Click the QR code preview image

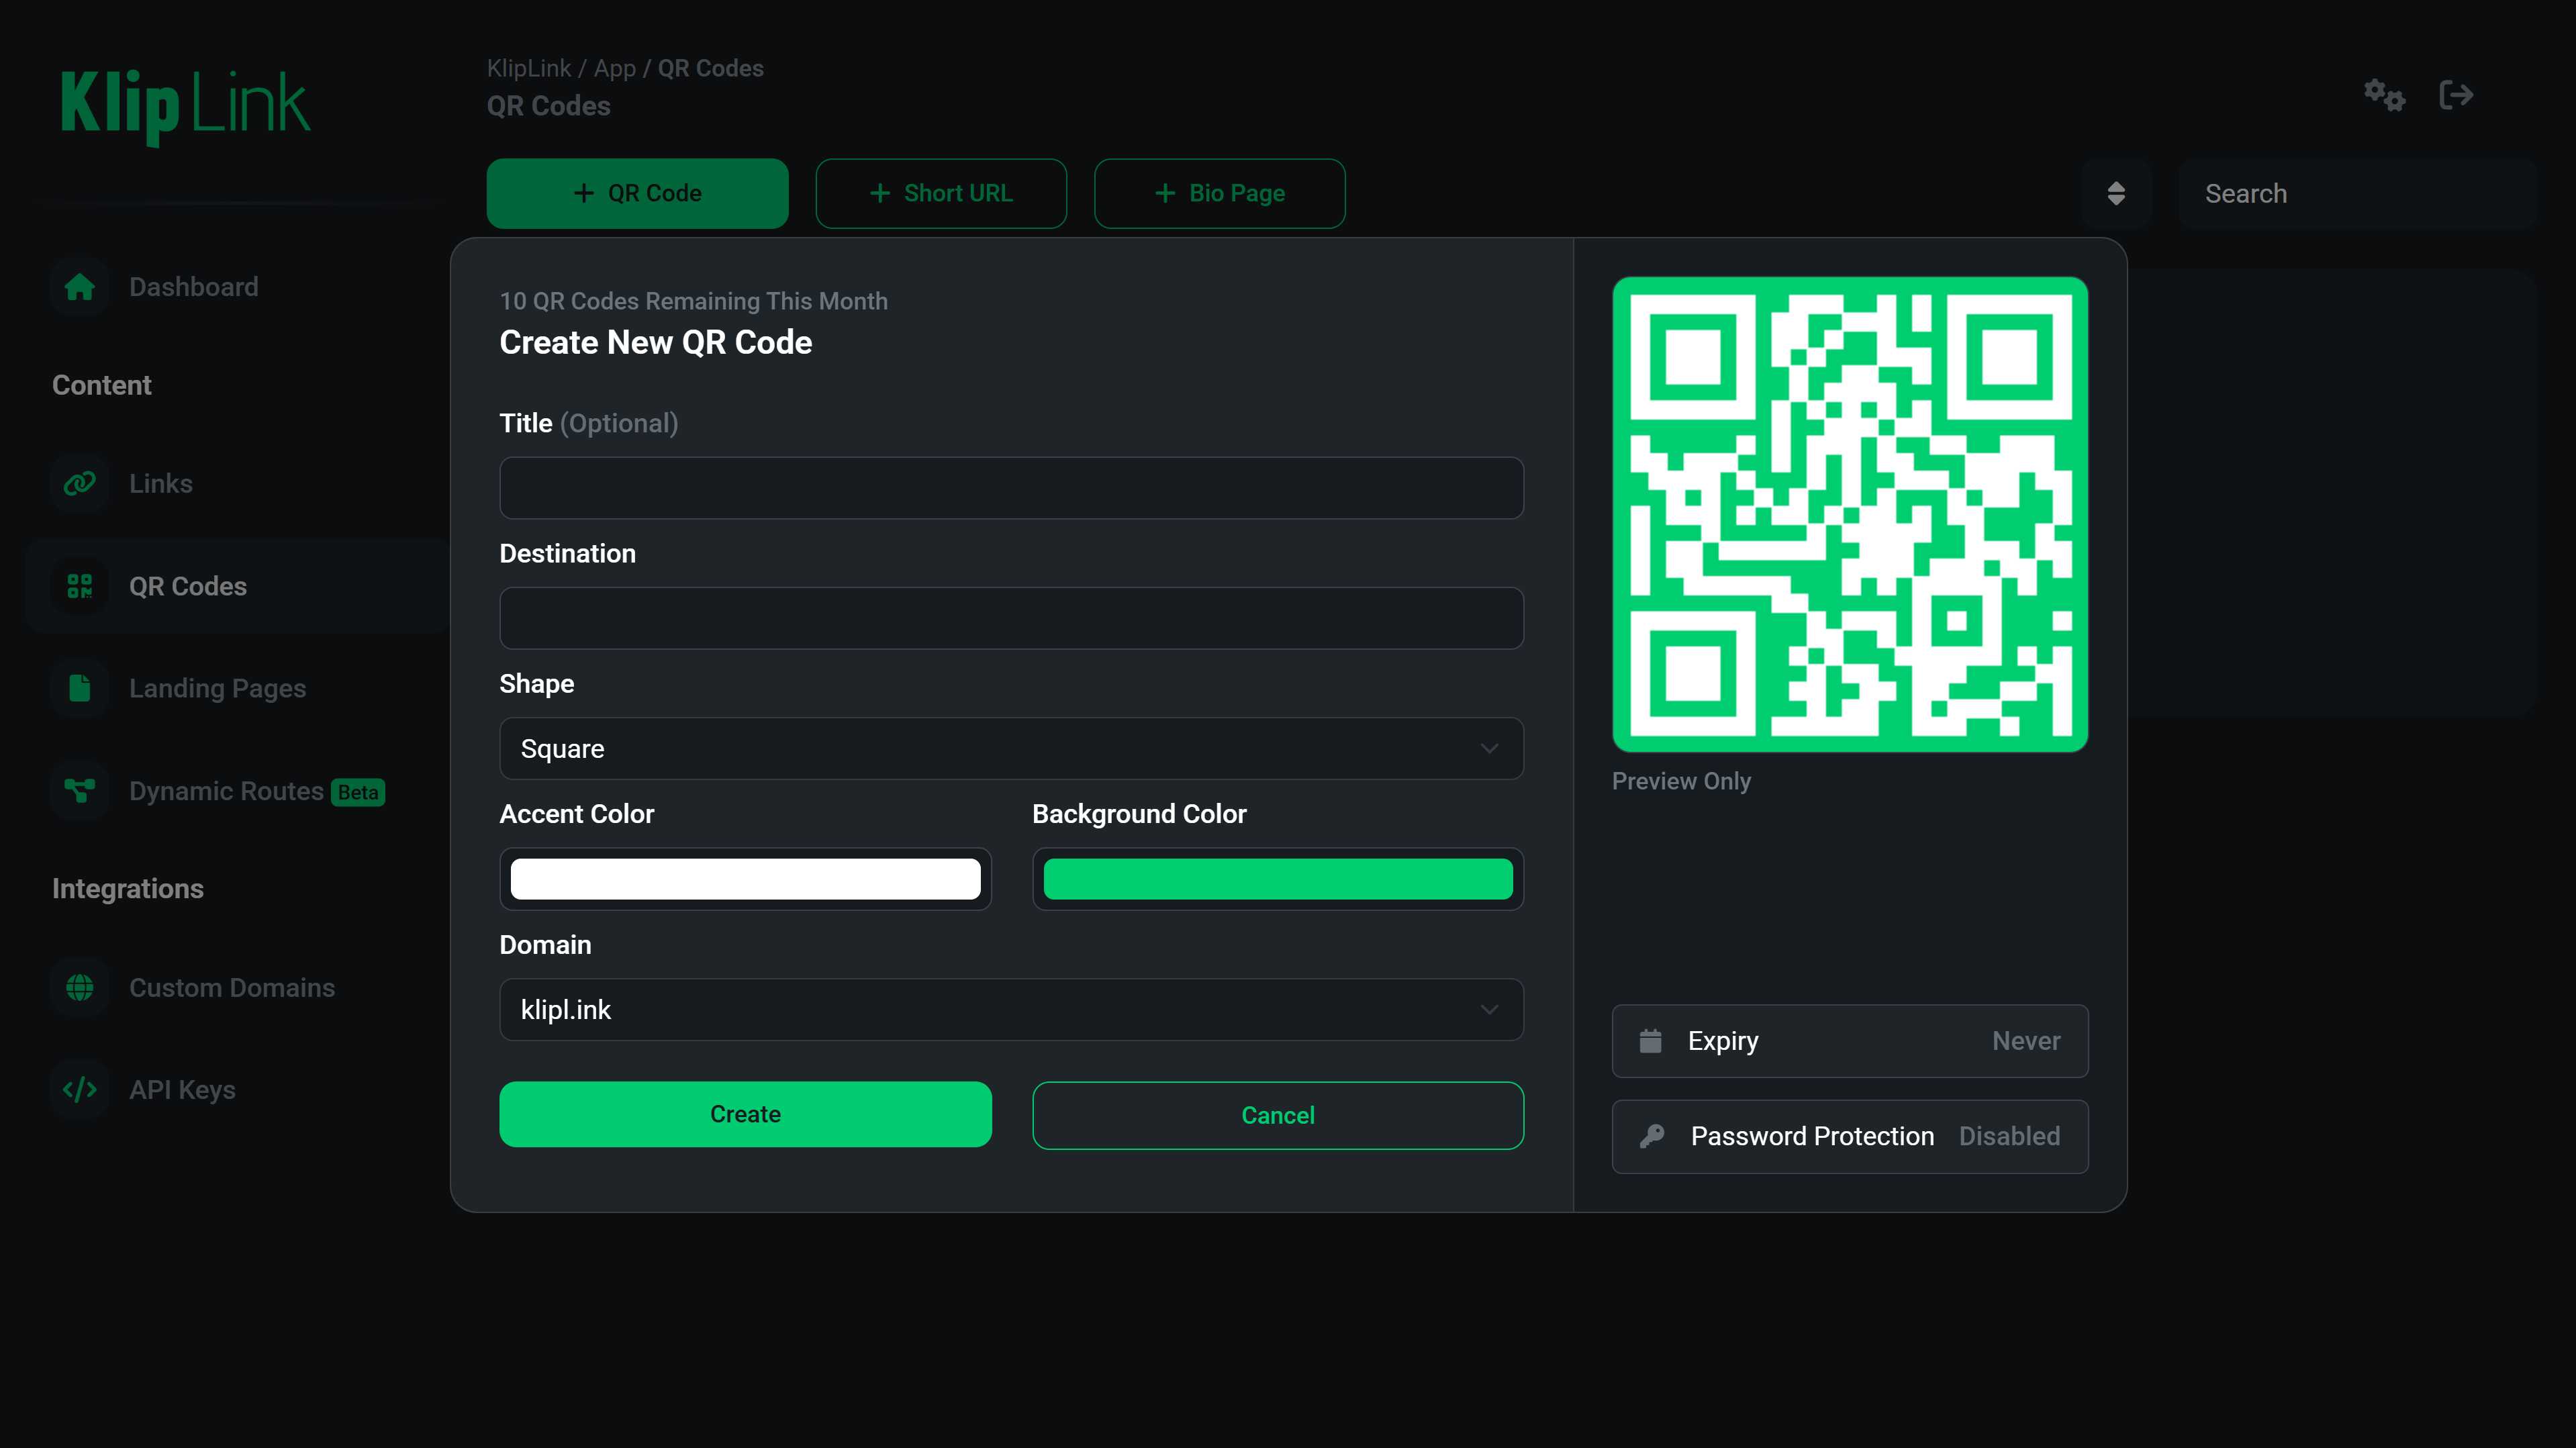1849,514
